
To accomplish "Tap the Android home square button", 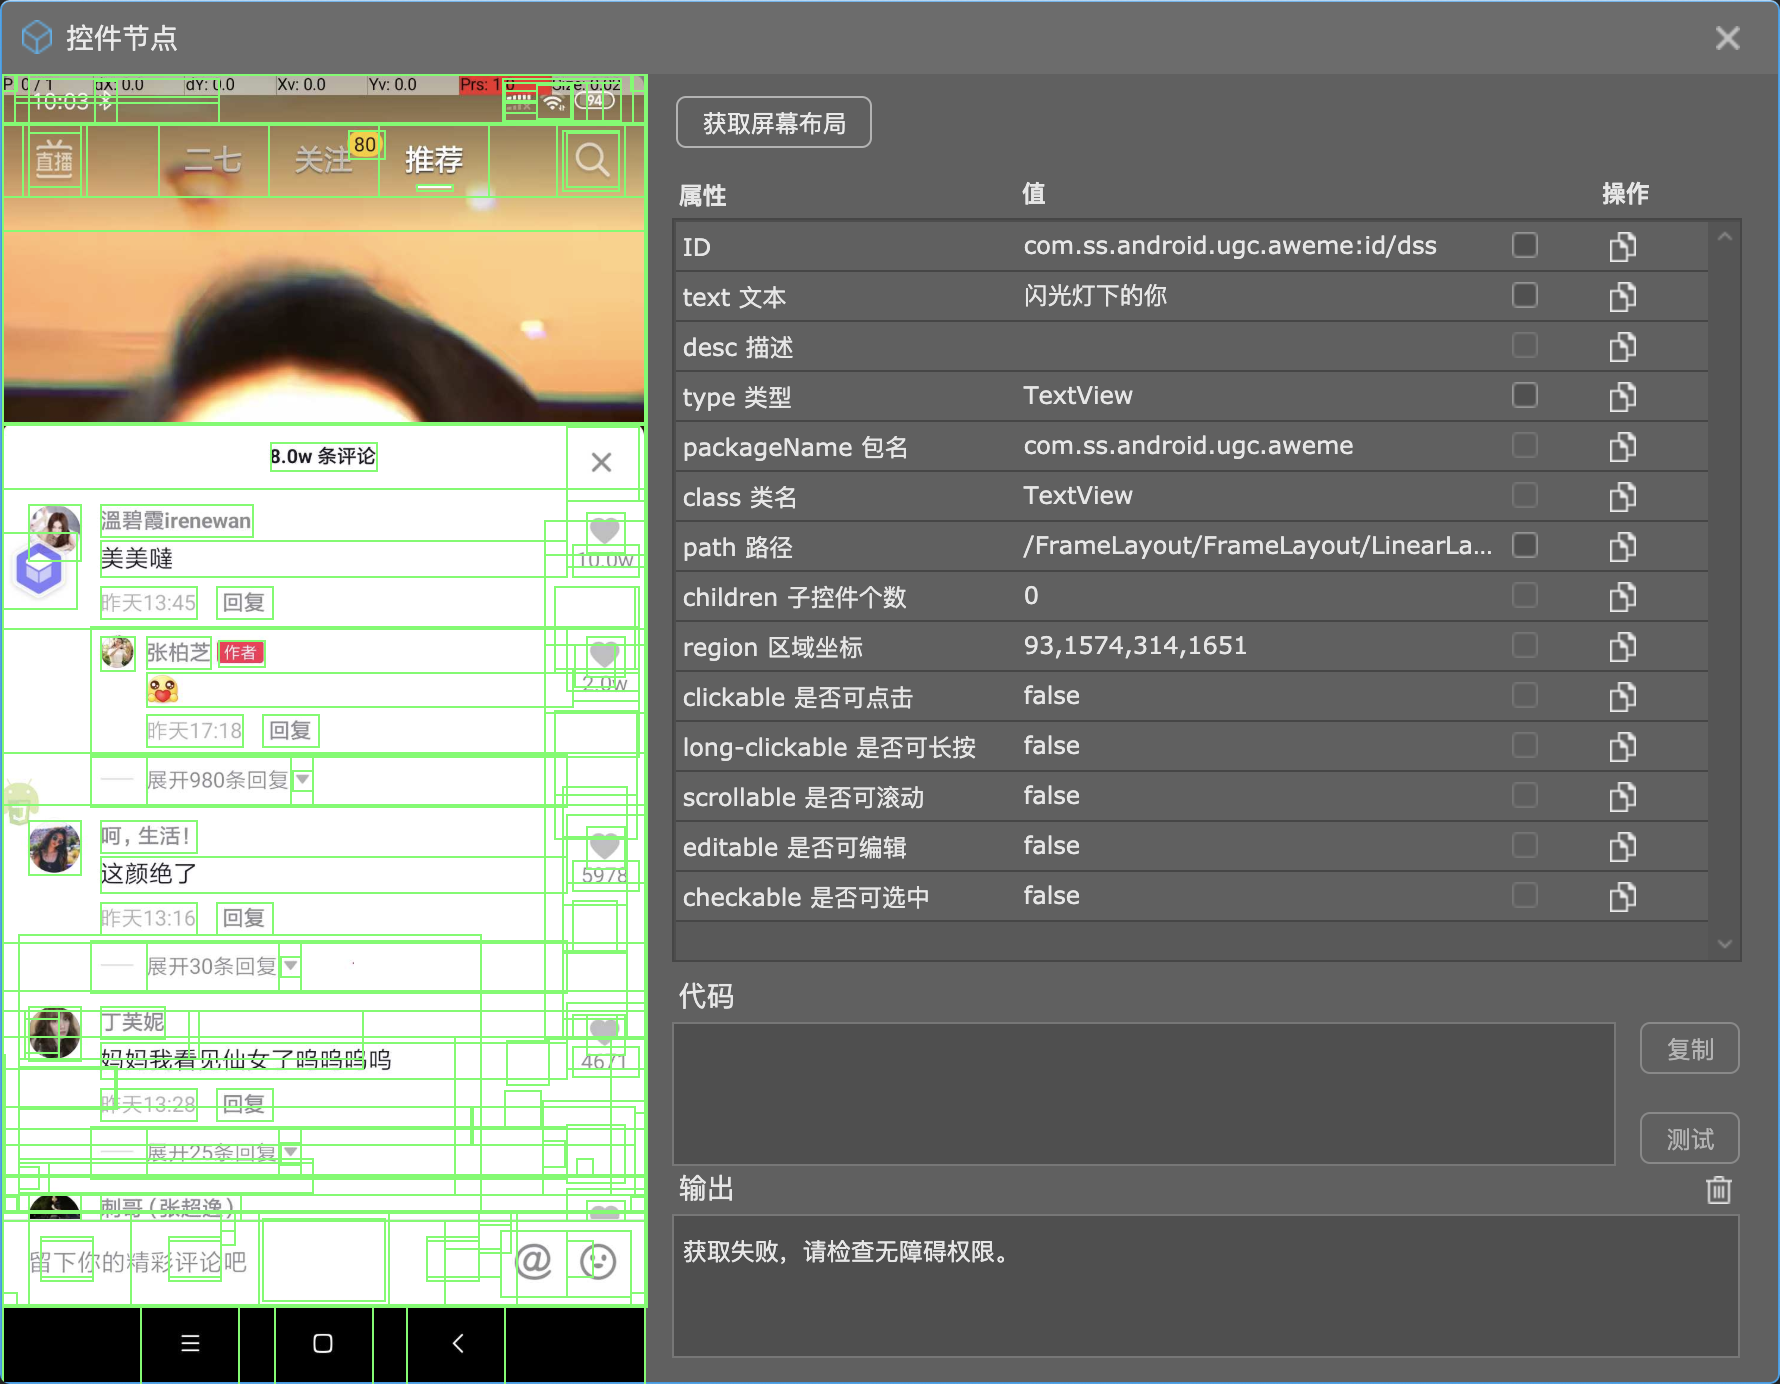I will point(323,1343).
